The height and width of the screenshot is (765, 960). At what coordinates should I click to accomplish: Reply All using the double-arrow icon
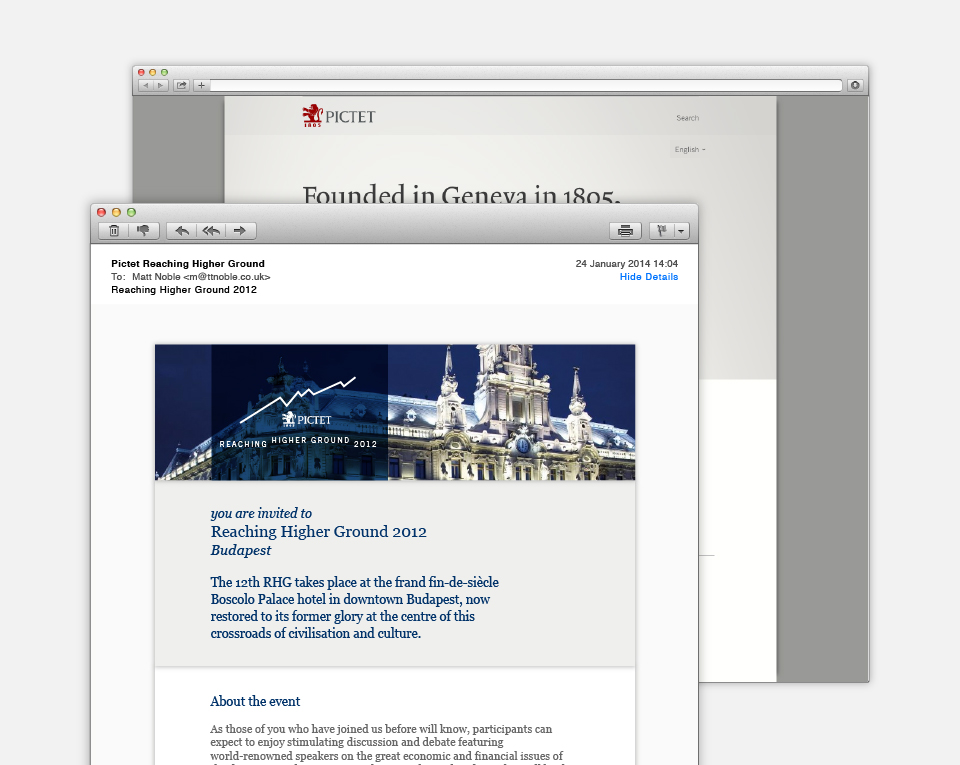click(211, 230)
